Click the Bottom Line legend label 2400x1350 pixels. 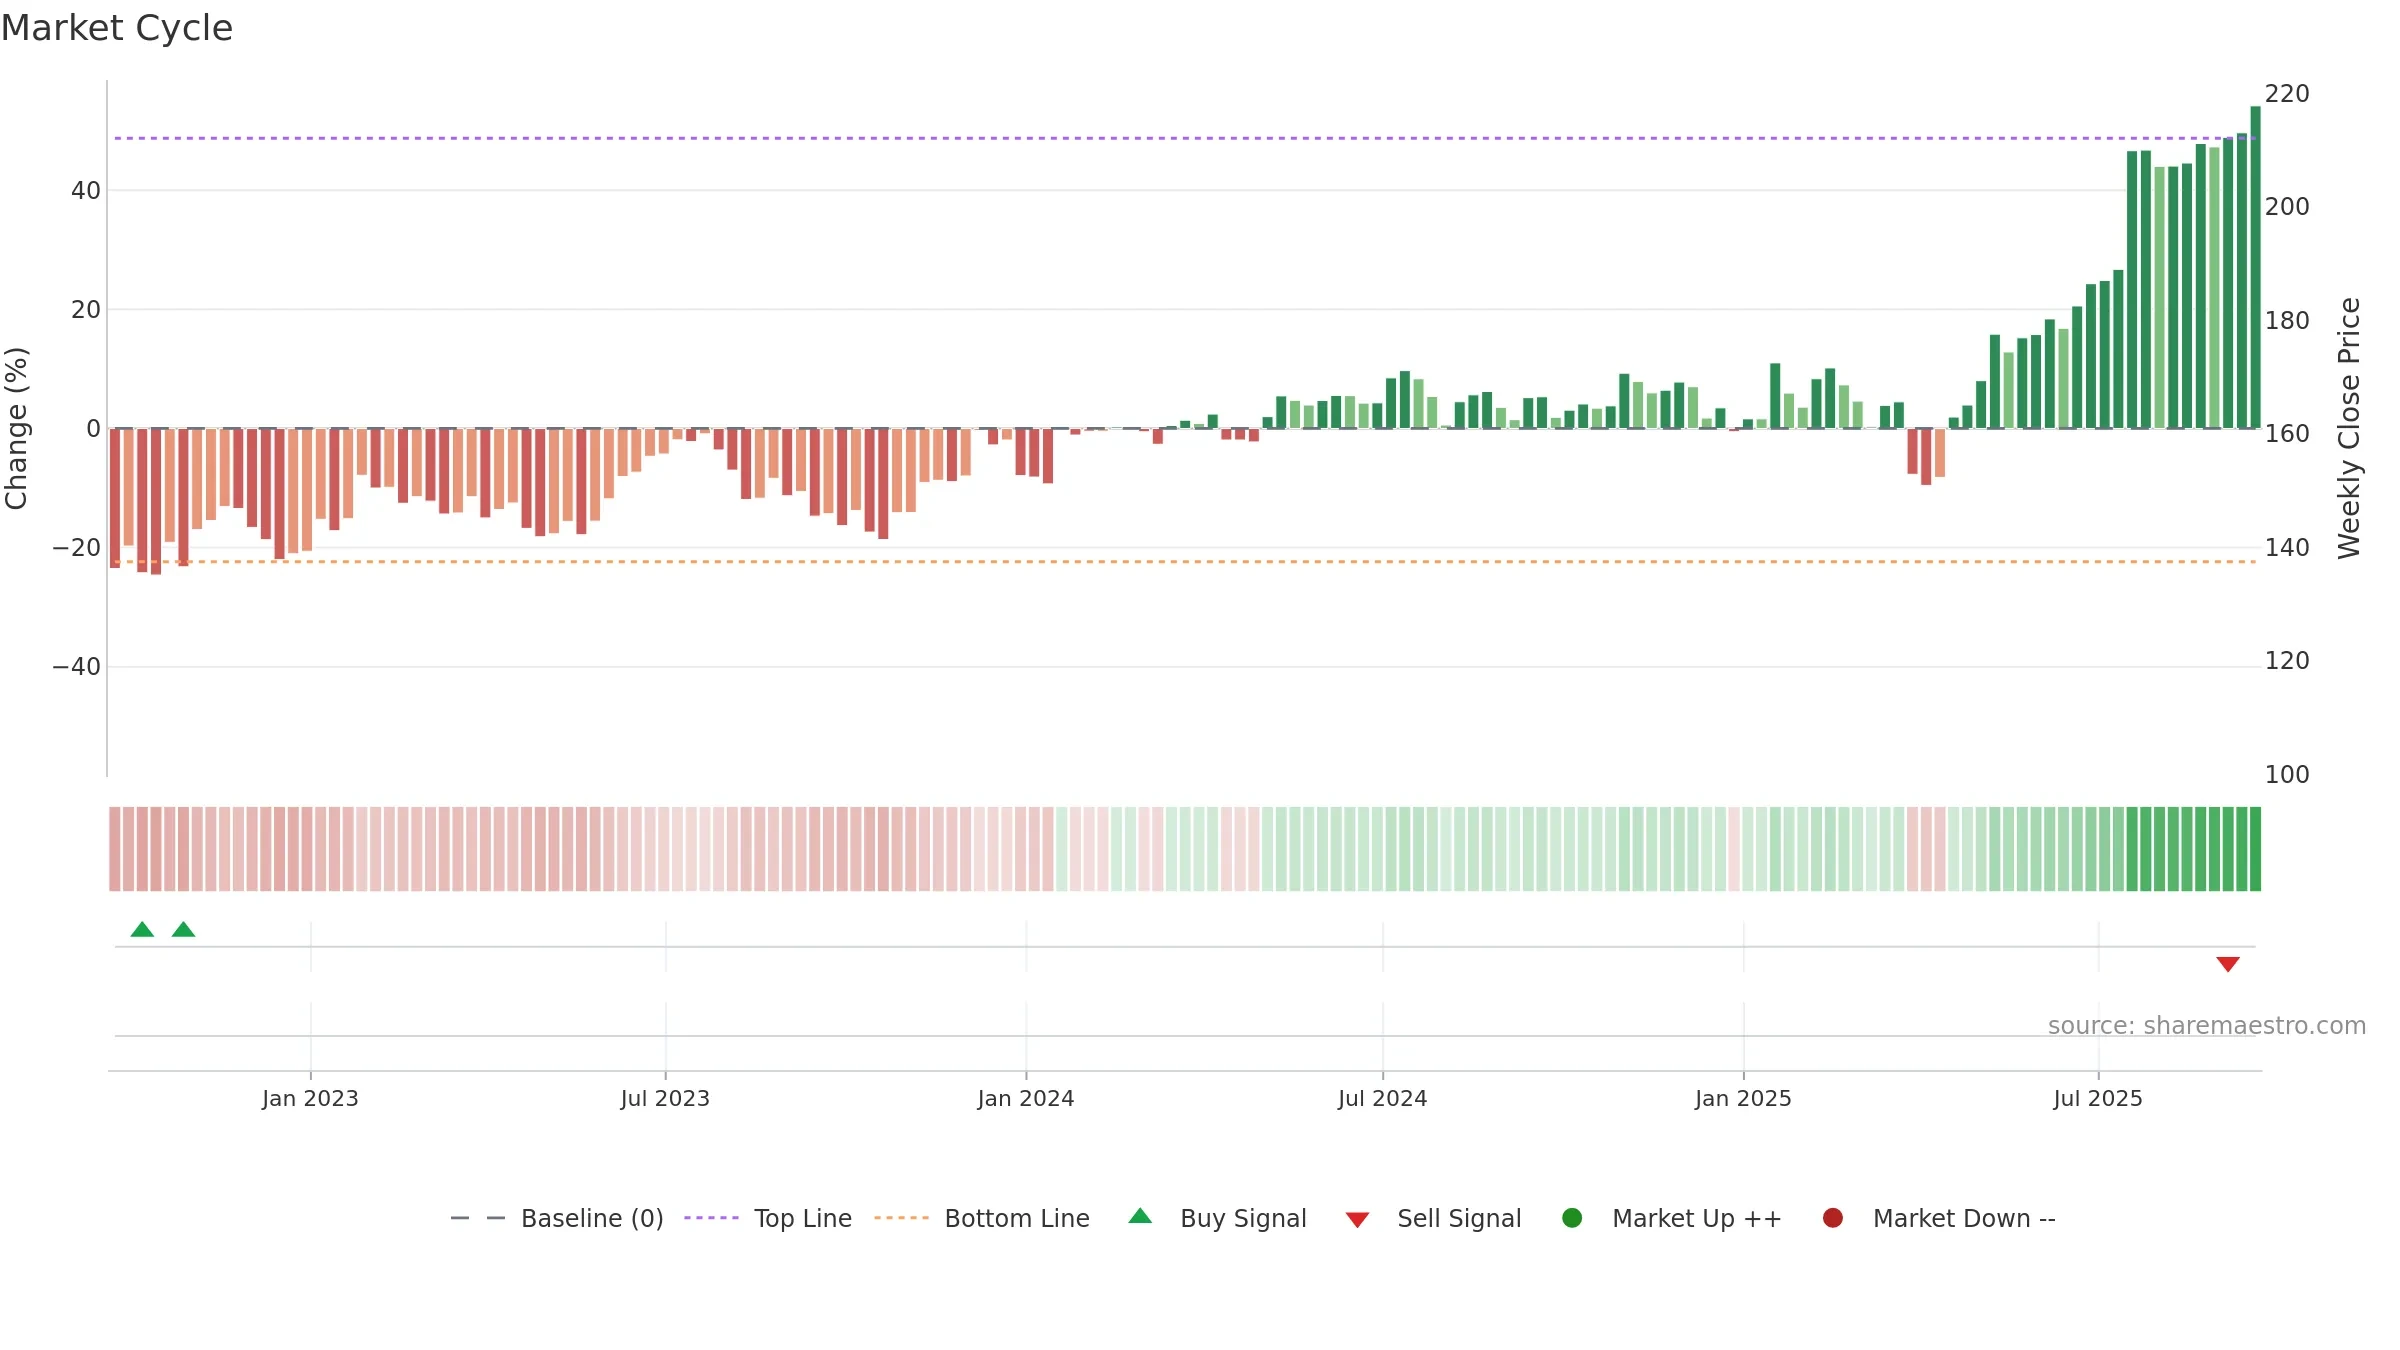1017,1219
